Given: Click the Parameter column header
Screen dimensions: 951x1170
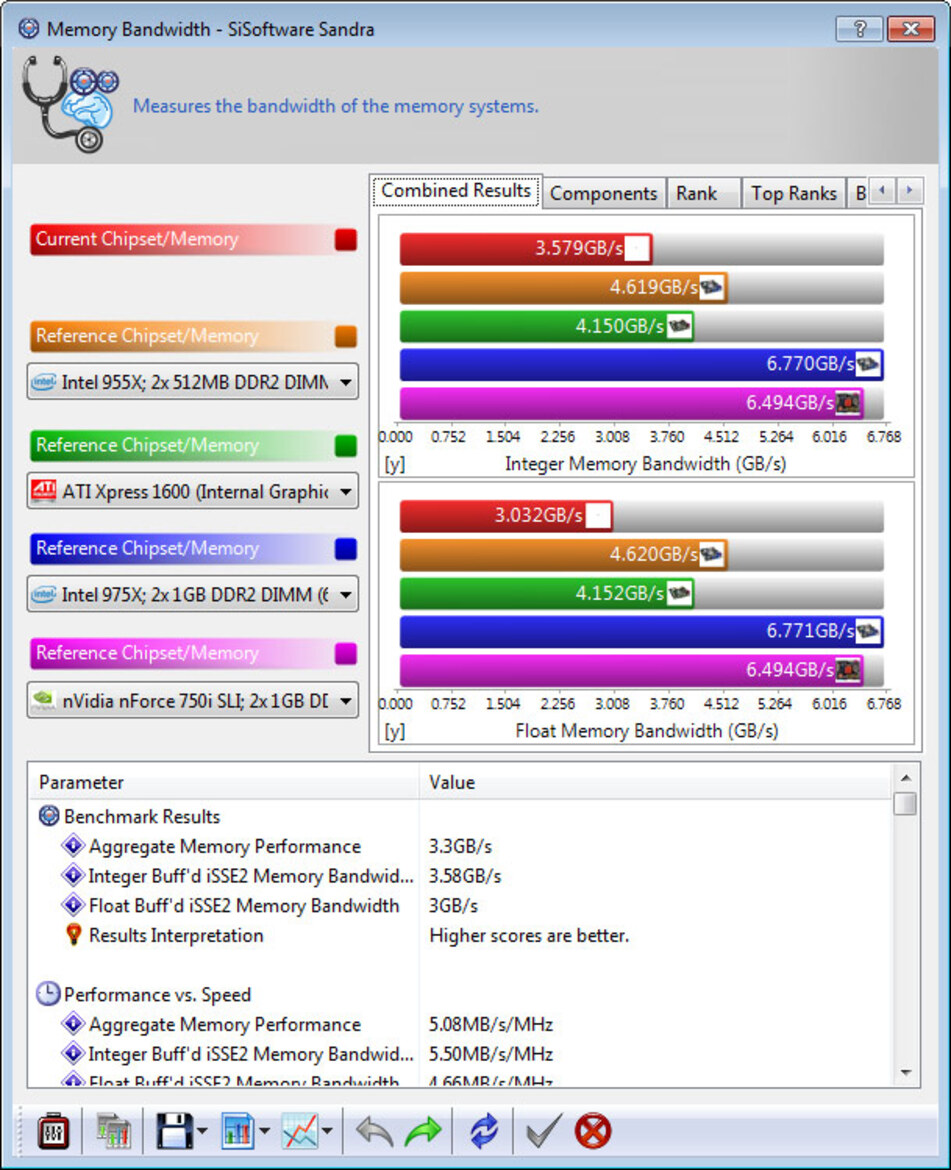Looking at the screenshot, I should pos(224,782).
